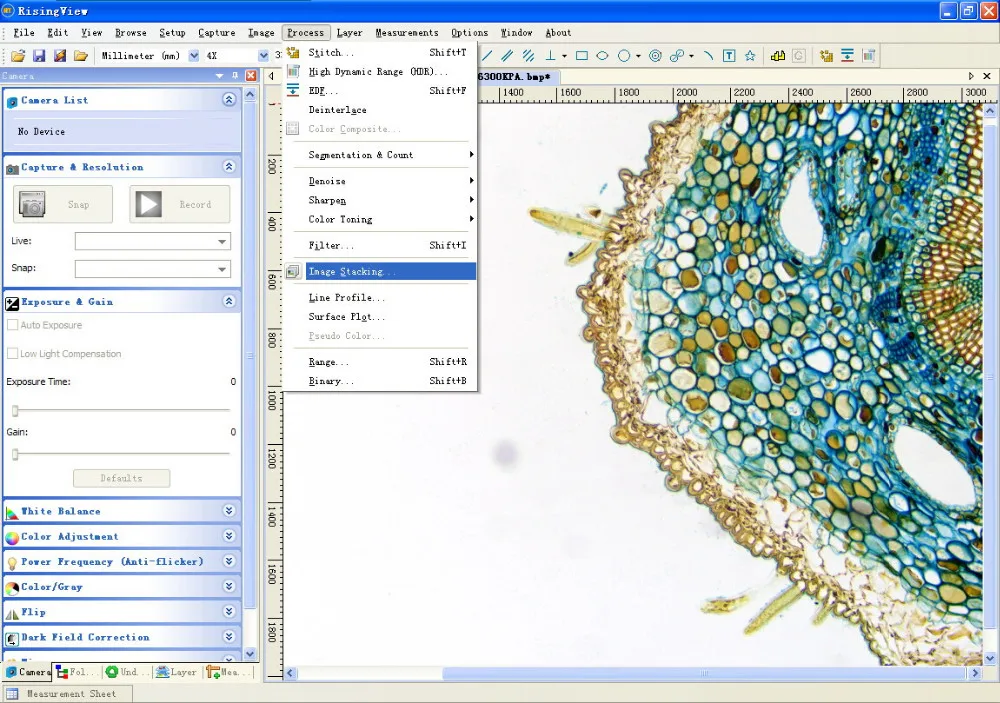Enable the Auto Exposure checkbox
The image size is (1000, 703).
[13, 326]
